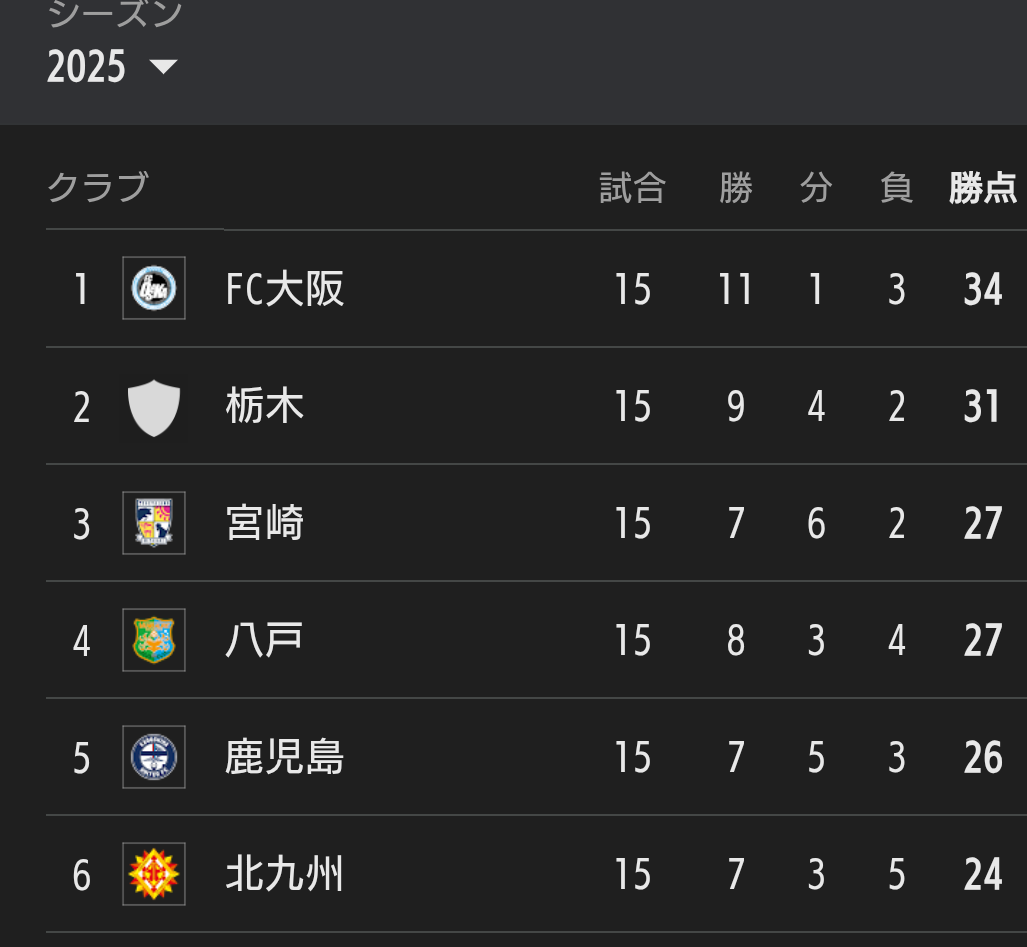This screenshot has height=947, width=1027.
Task: Open 八戸 team name link
Action: tap(264, 640)
